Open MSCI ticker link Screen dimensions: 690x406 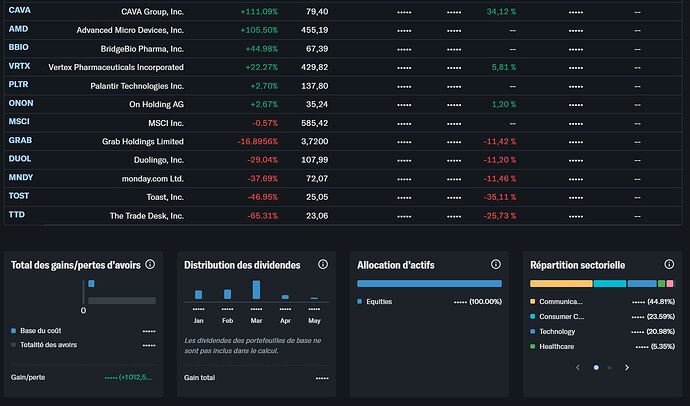[x=19, y=121]
